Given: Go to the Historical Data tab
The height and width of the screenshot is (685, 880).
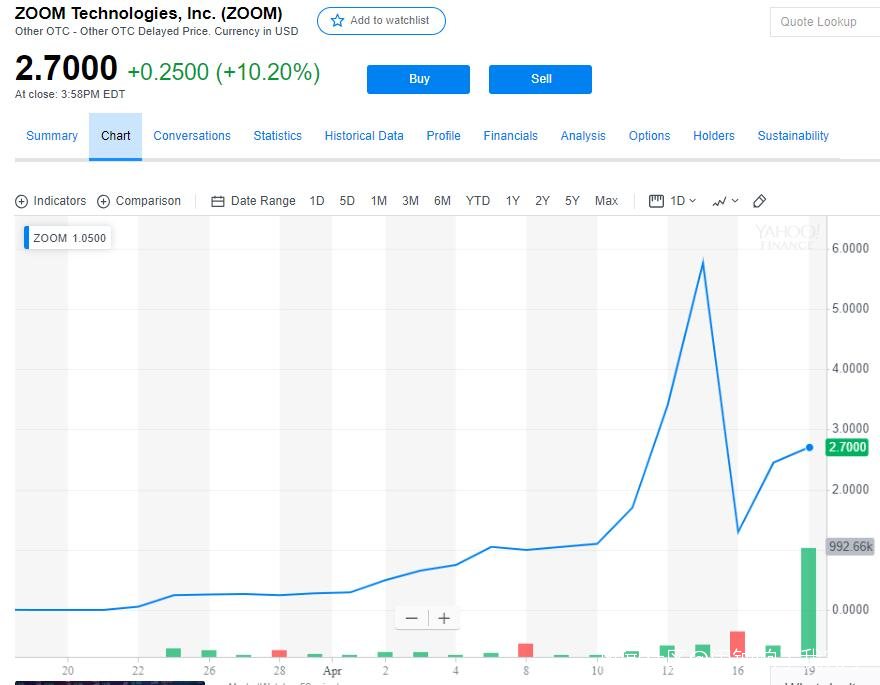Looking at the screenshot, I should click(x=364, y=136).
